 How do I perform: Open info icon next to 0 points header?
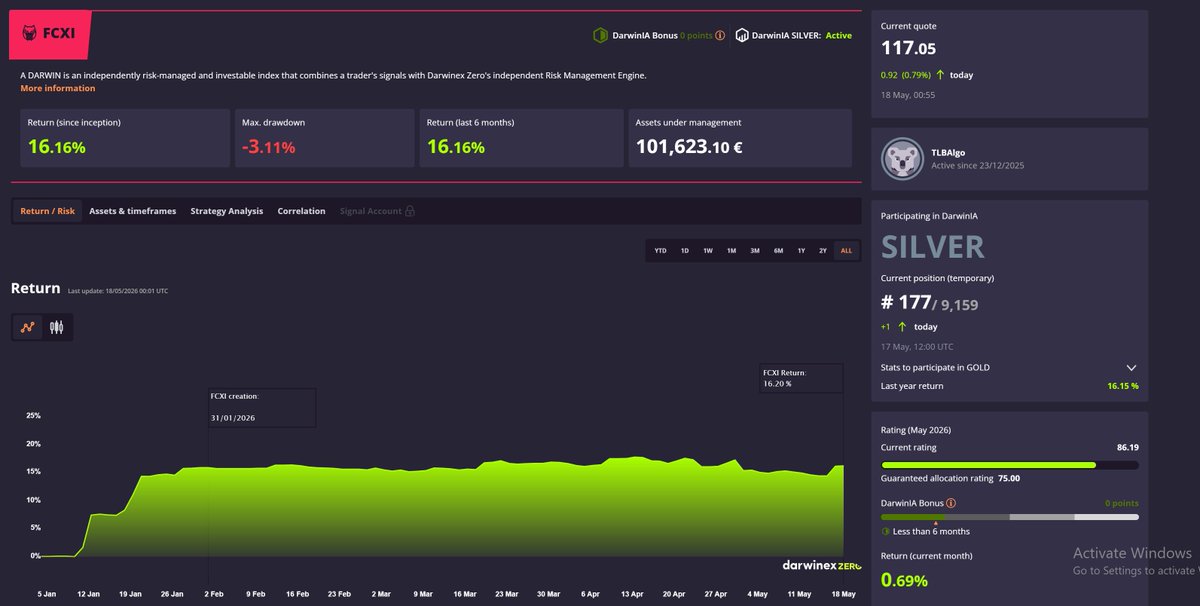pyautogui.click(x=720, y=35)
